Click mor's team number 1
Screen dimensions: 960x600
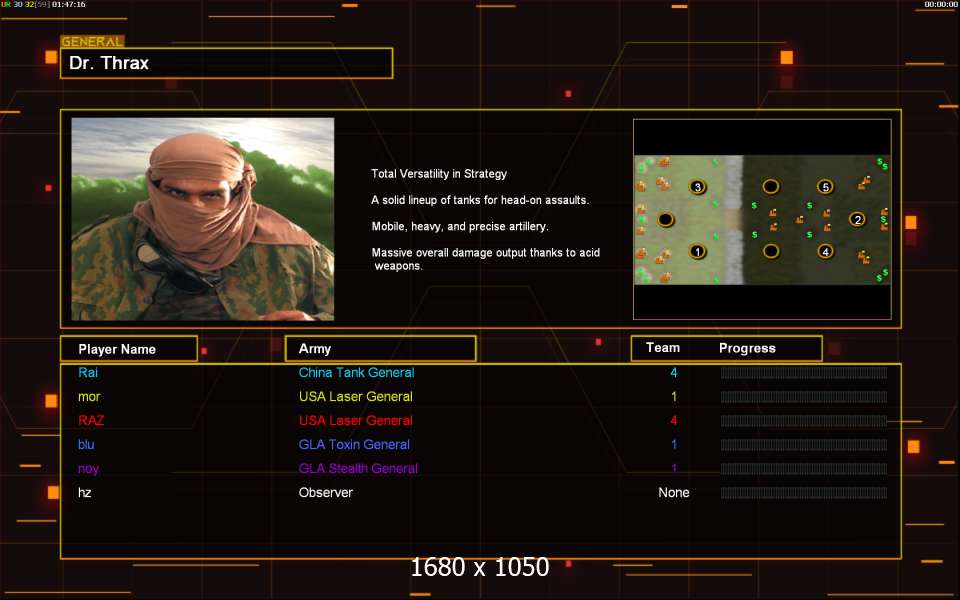pos(674,397)
